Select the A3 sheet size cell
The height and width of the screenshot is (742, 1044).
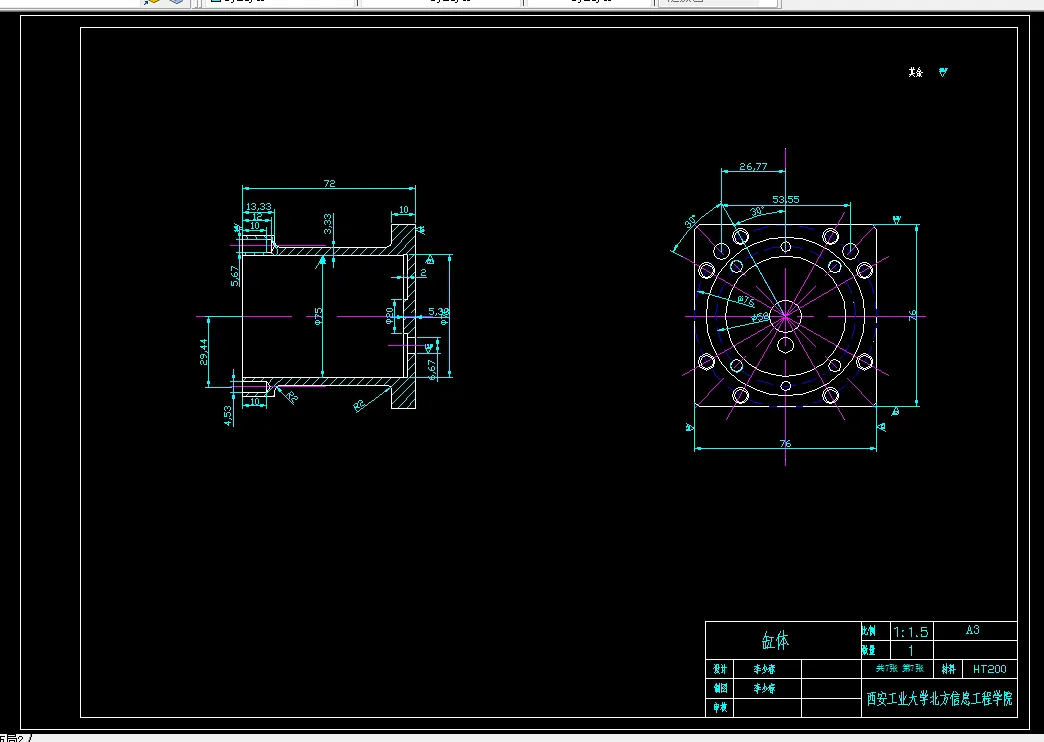point(973,629)
